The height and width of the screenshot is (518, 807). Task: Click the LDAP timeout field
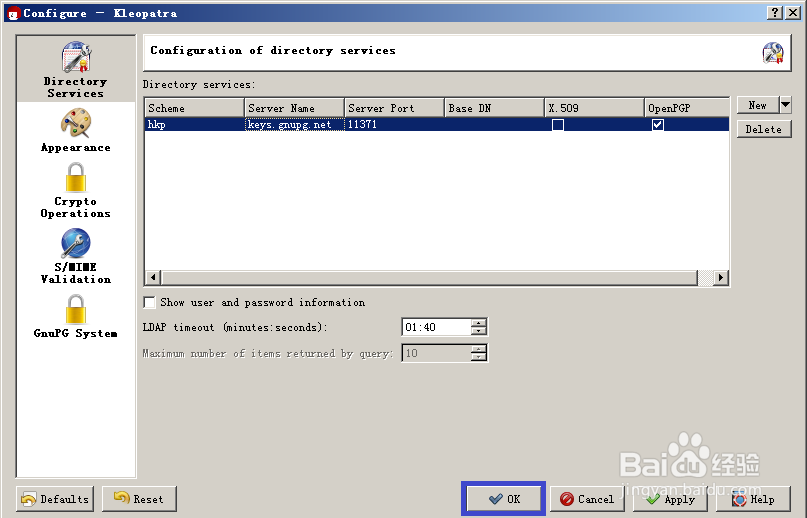tap(436, 327)
